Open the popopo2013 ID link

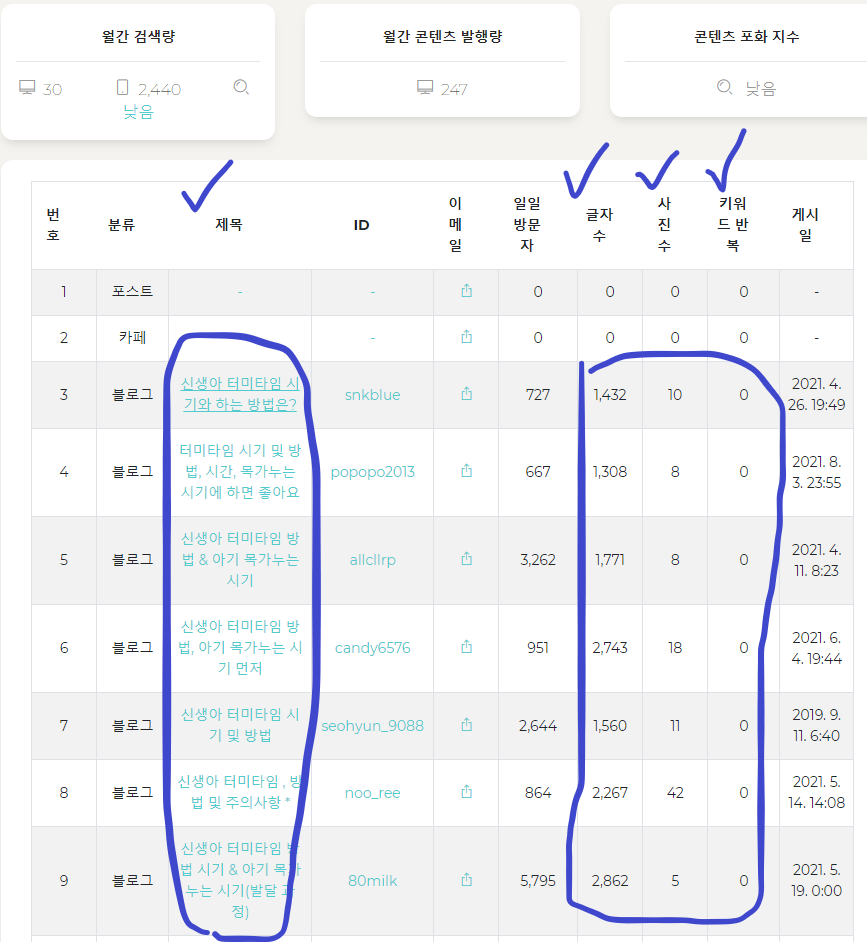pyautogui.click(x=373, y=472)
